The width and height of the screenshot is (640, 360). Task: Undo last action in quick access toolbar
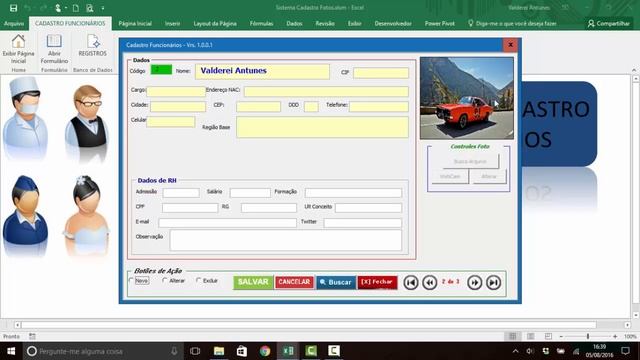tap(27, 8)
